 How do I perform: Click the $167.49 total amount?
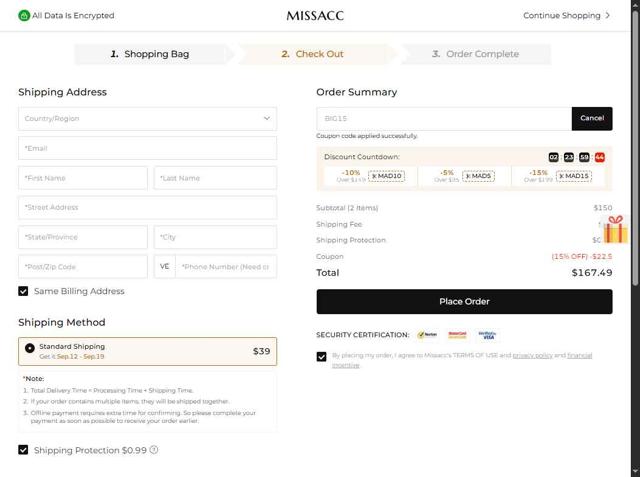(592, 273)
